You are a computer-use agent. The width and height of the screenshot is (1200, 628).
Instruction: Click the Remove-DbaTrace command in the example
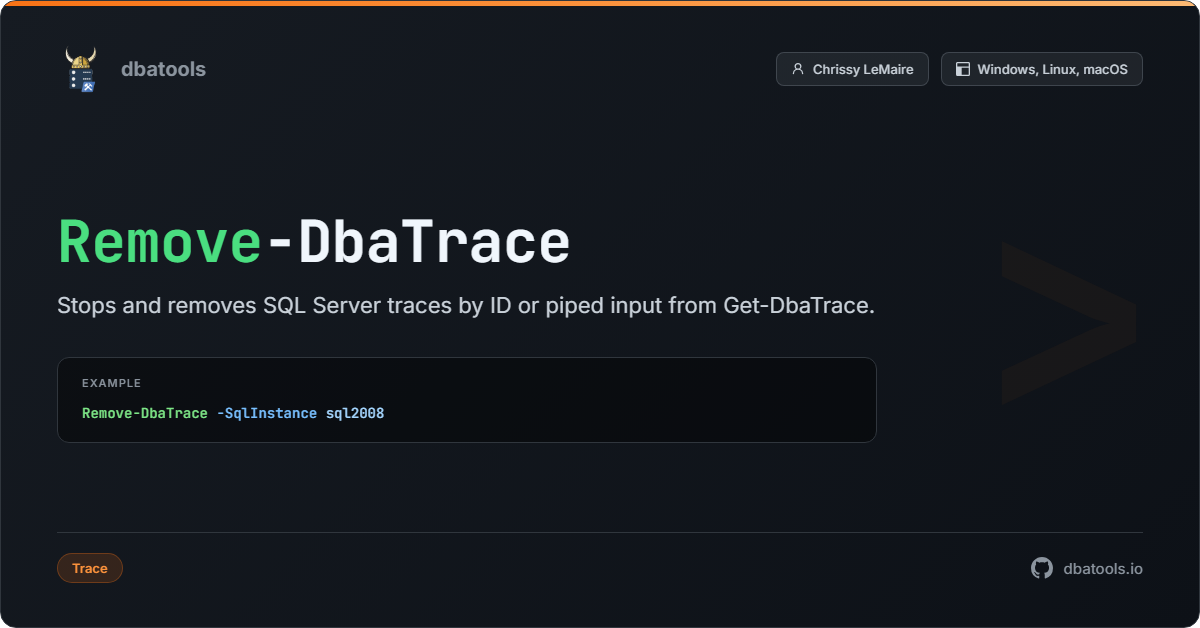click(145, 413)
